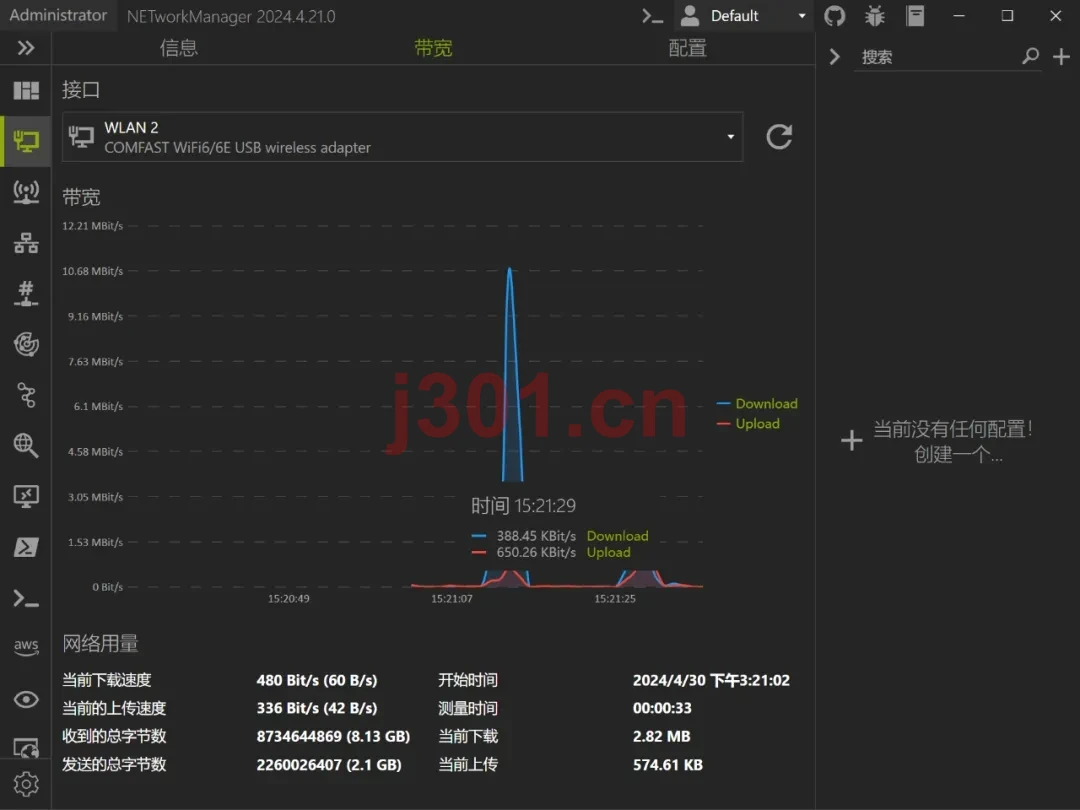Open the AWS Session Manager icon
The width and height of the screenshot is (1080, 810).
pos(25,647)
